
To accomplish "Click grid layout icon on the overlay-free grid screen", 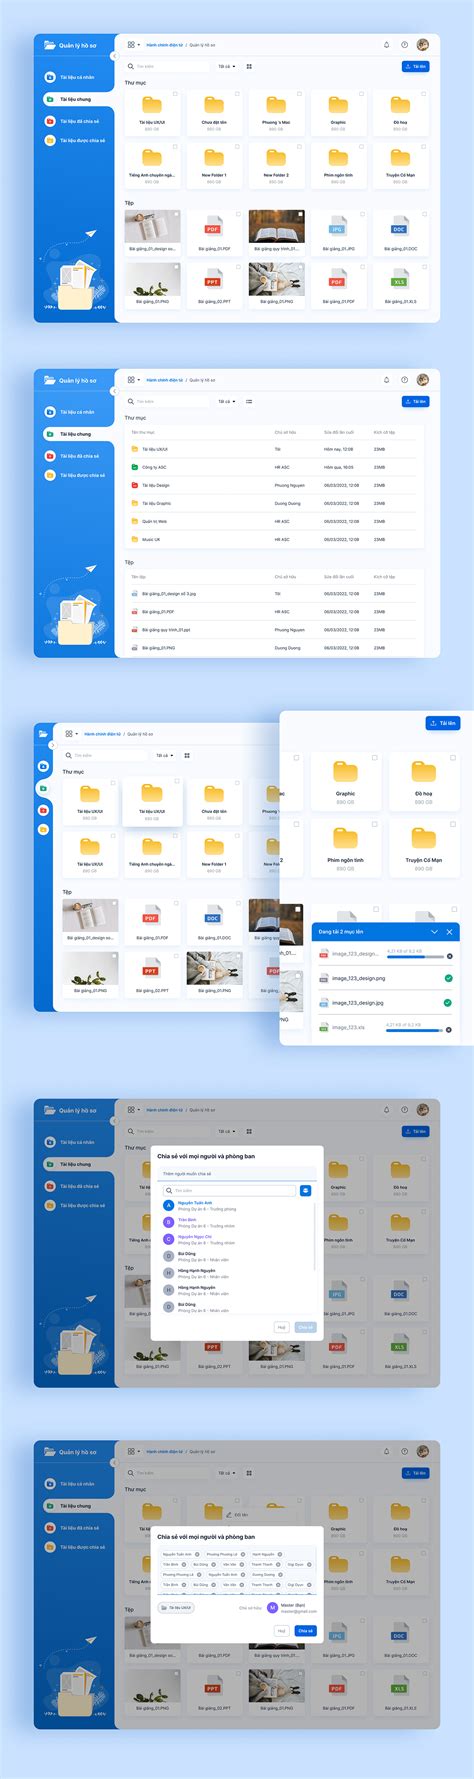I will pos(249,67).
